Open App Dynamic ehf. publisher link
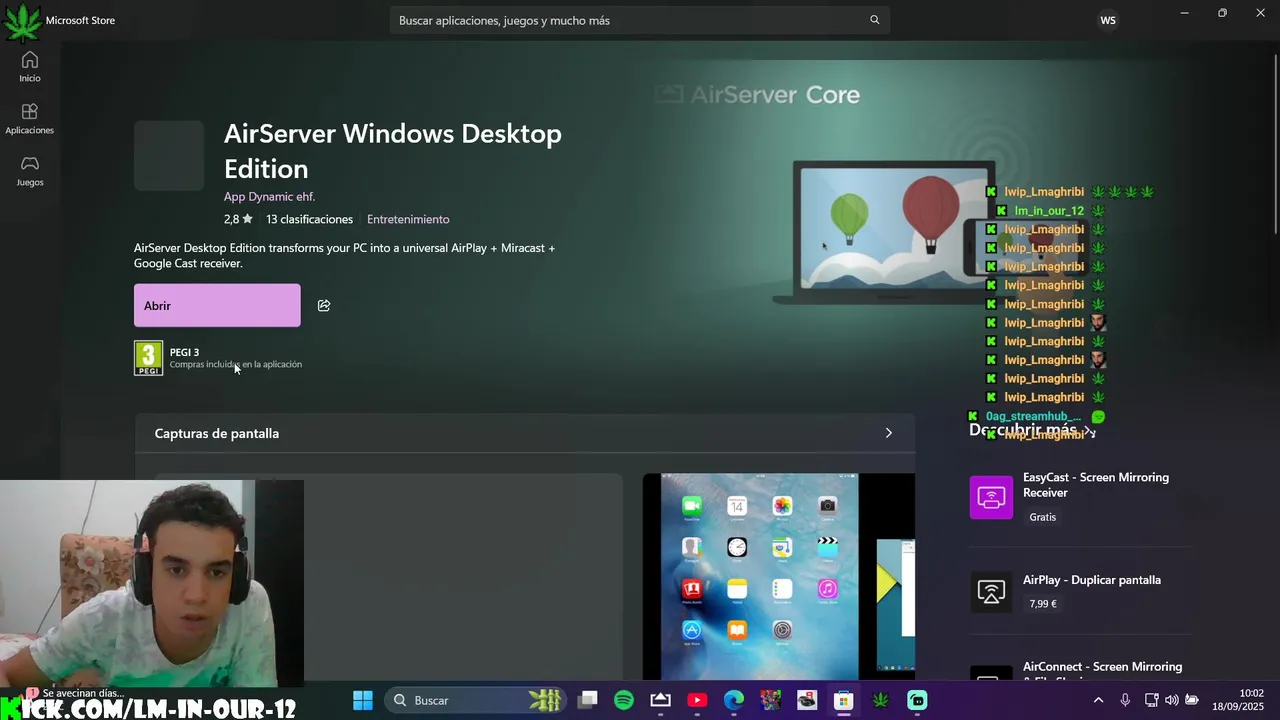 [x=269, y=196]
